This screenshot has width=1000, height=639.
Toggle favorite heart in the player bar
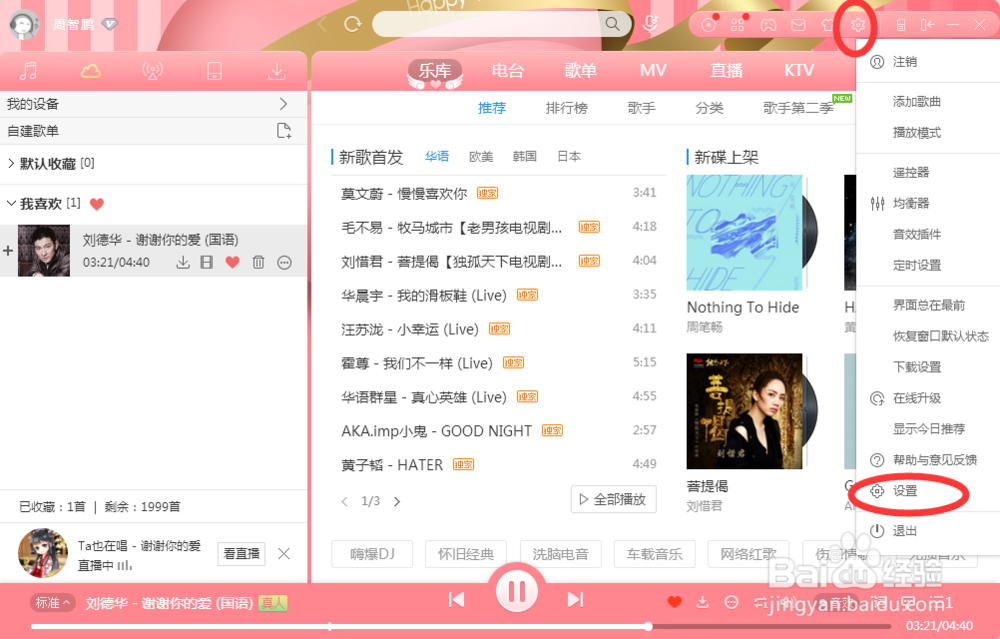[674, 601]
